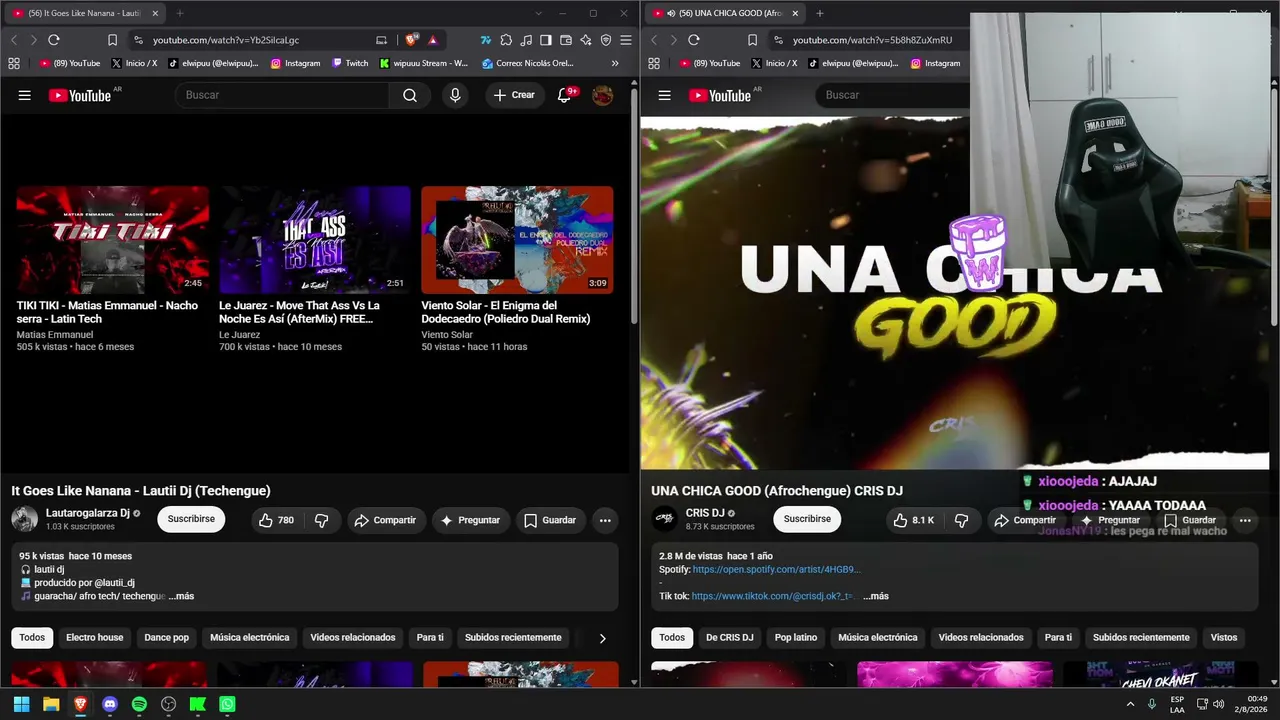Select the 'Dance pop' filter chip

click(x=166, y=638)
